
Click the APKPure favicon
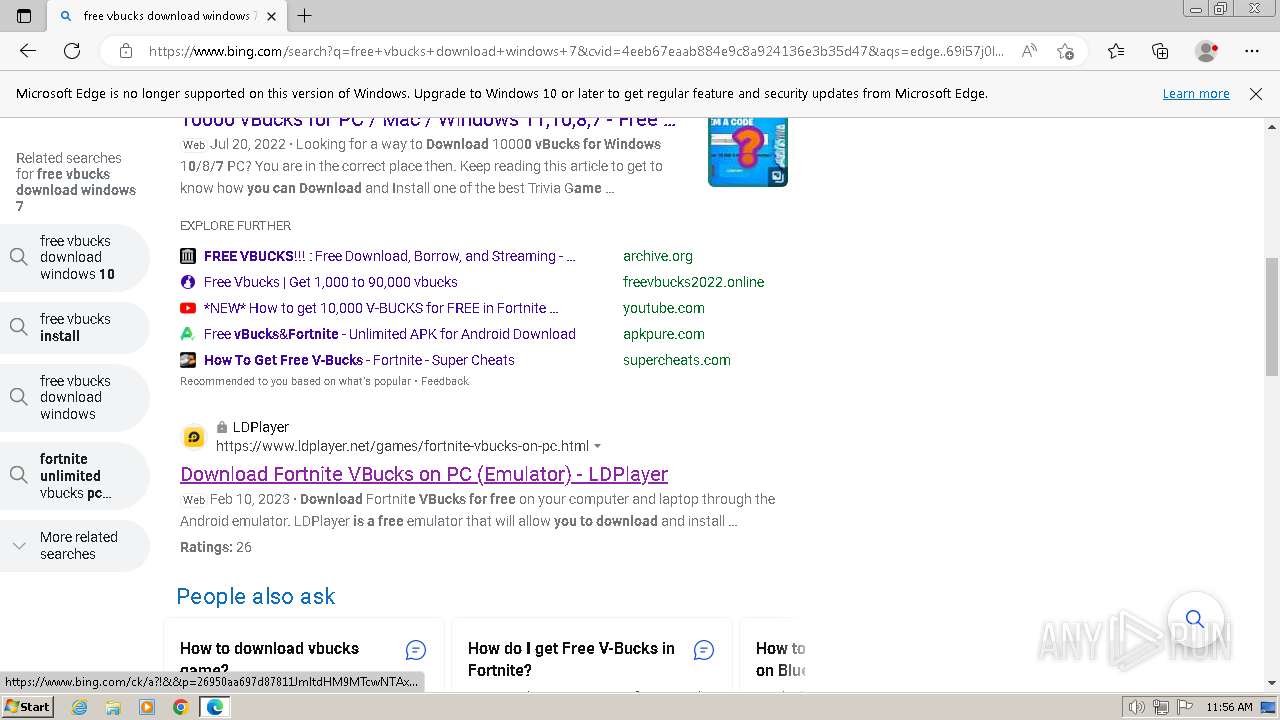pos(188,334)
